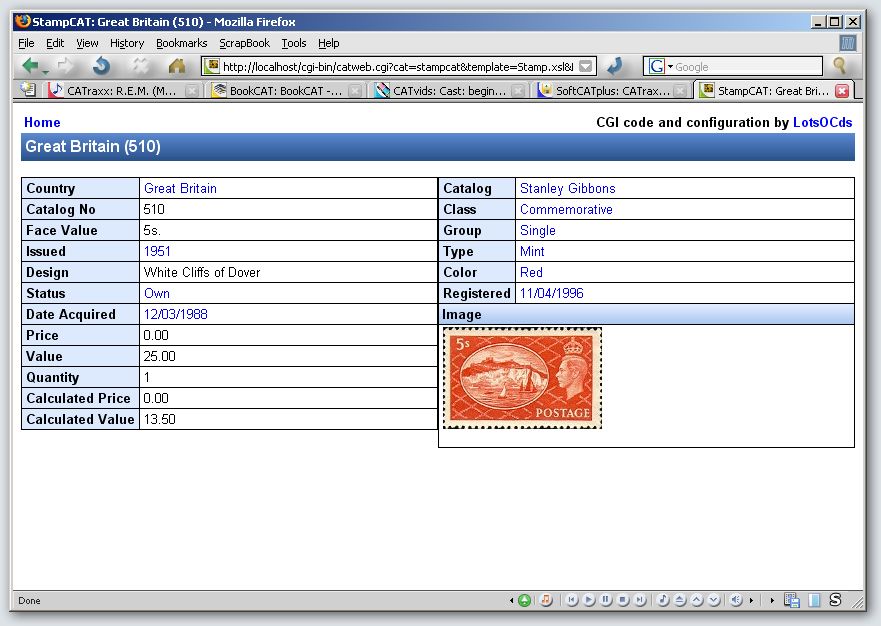Click the green circle status bar icon
This screenshot has height=626, width=881.
[x=524, y=600]
